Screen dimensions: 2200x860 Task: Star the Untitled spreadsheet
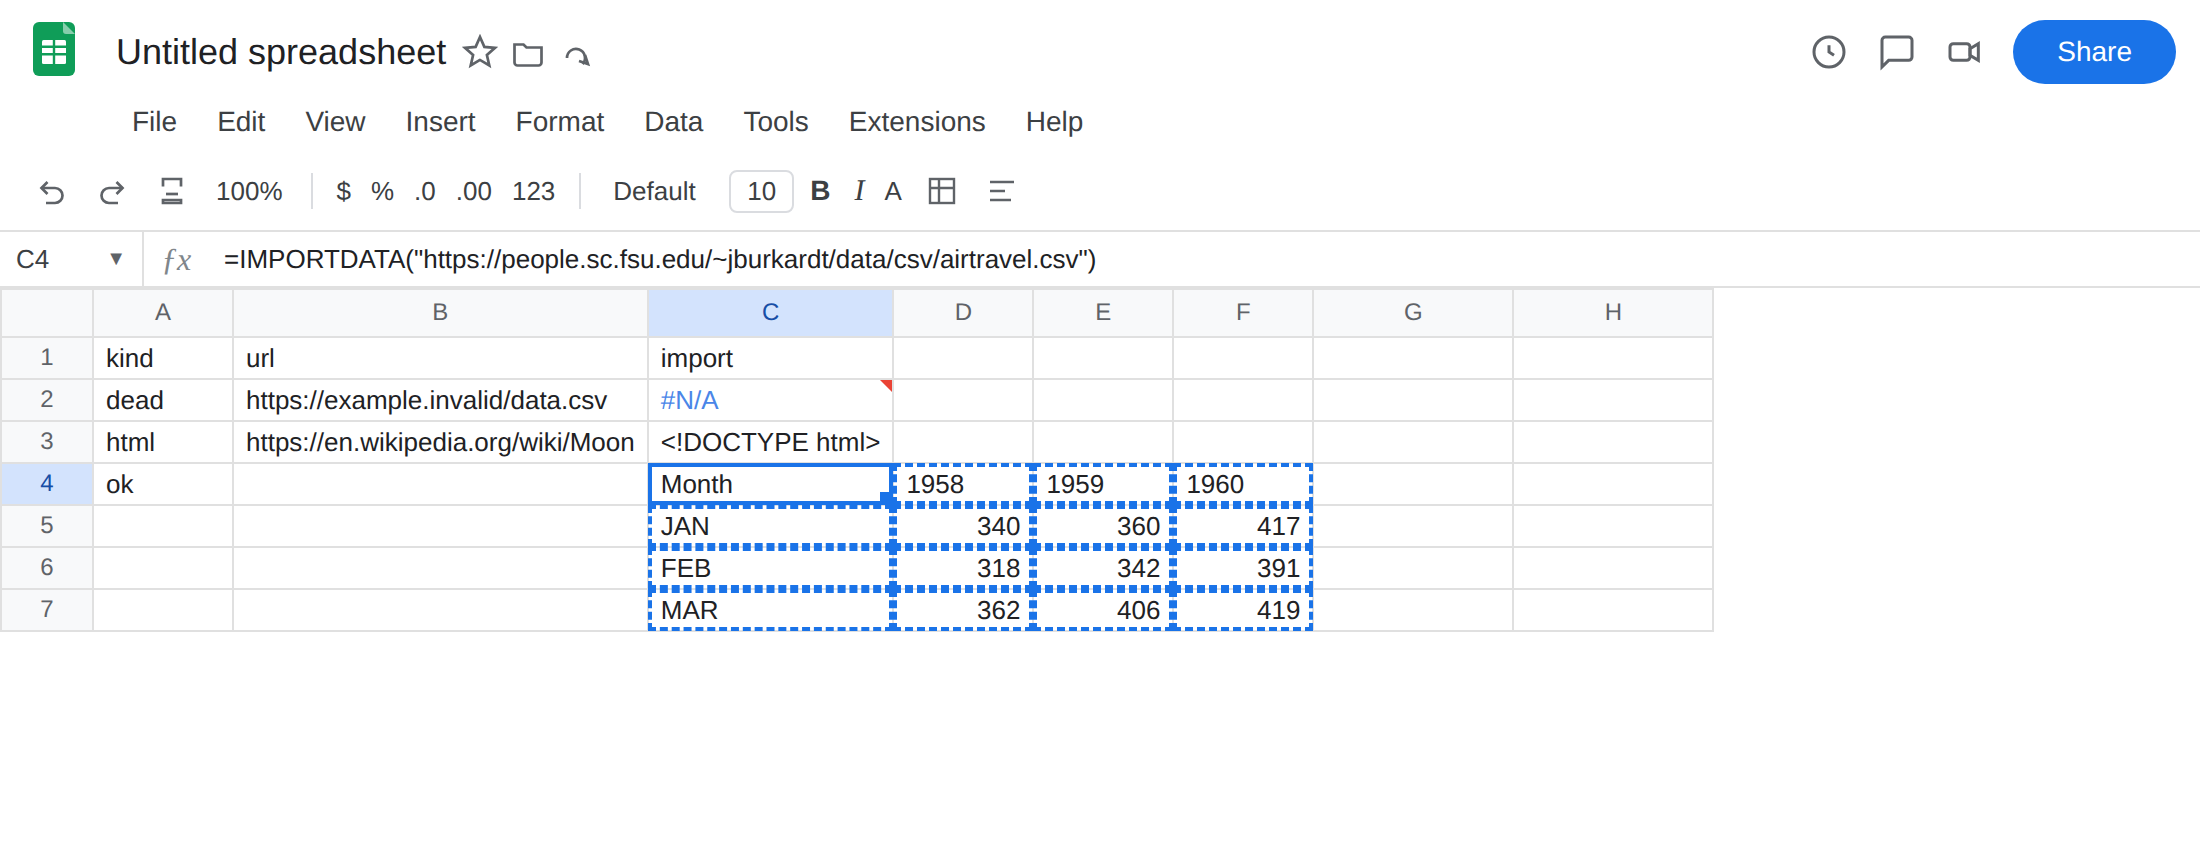(x=480, y=52)
